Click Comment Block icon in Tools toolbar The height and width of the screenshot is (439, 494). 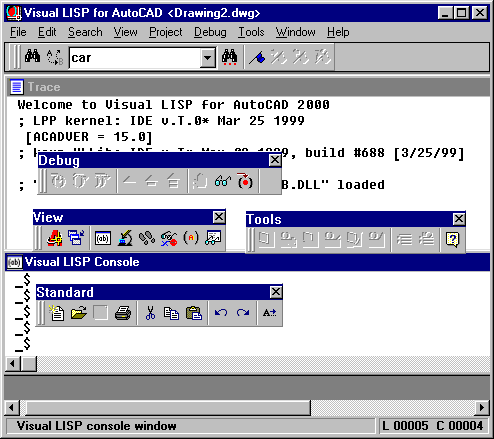[x=404, y=239]
